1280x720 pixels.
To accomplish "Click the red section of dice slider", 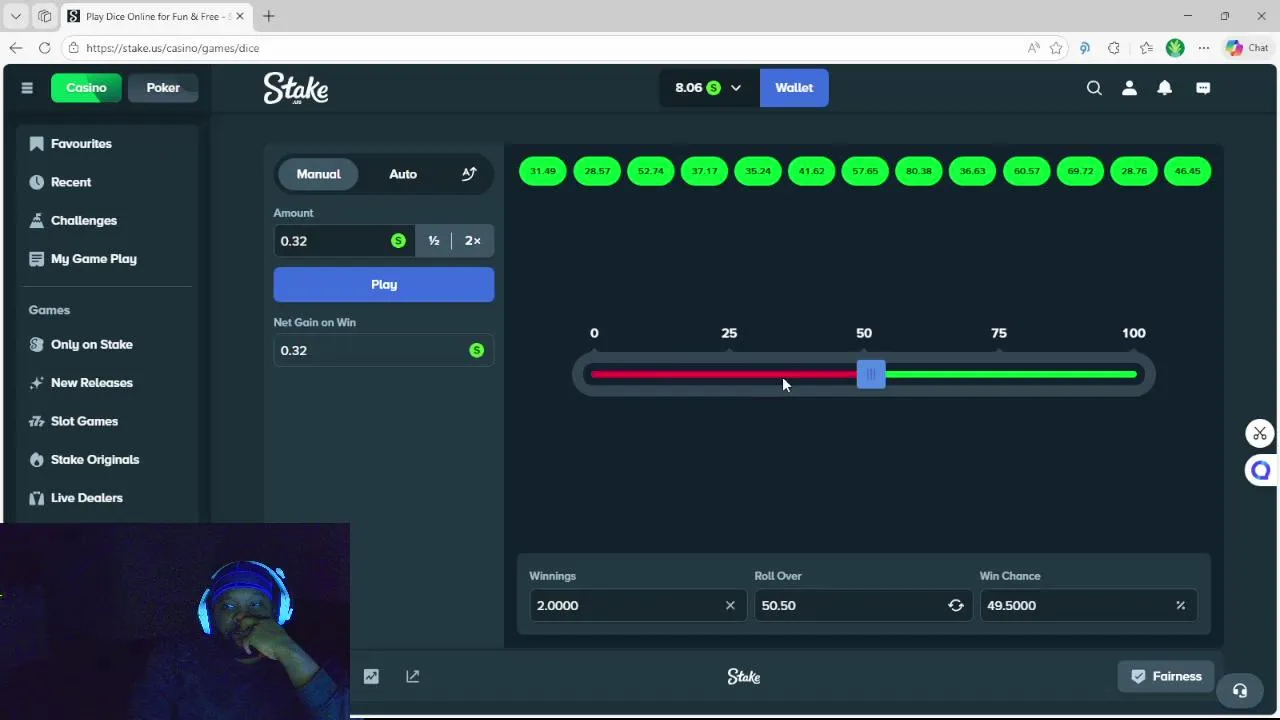I will (x=724, y=375).
